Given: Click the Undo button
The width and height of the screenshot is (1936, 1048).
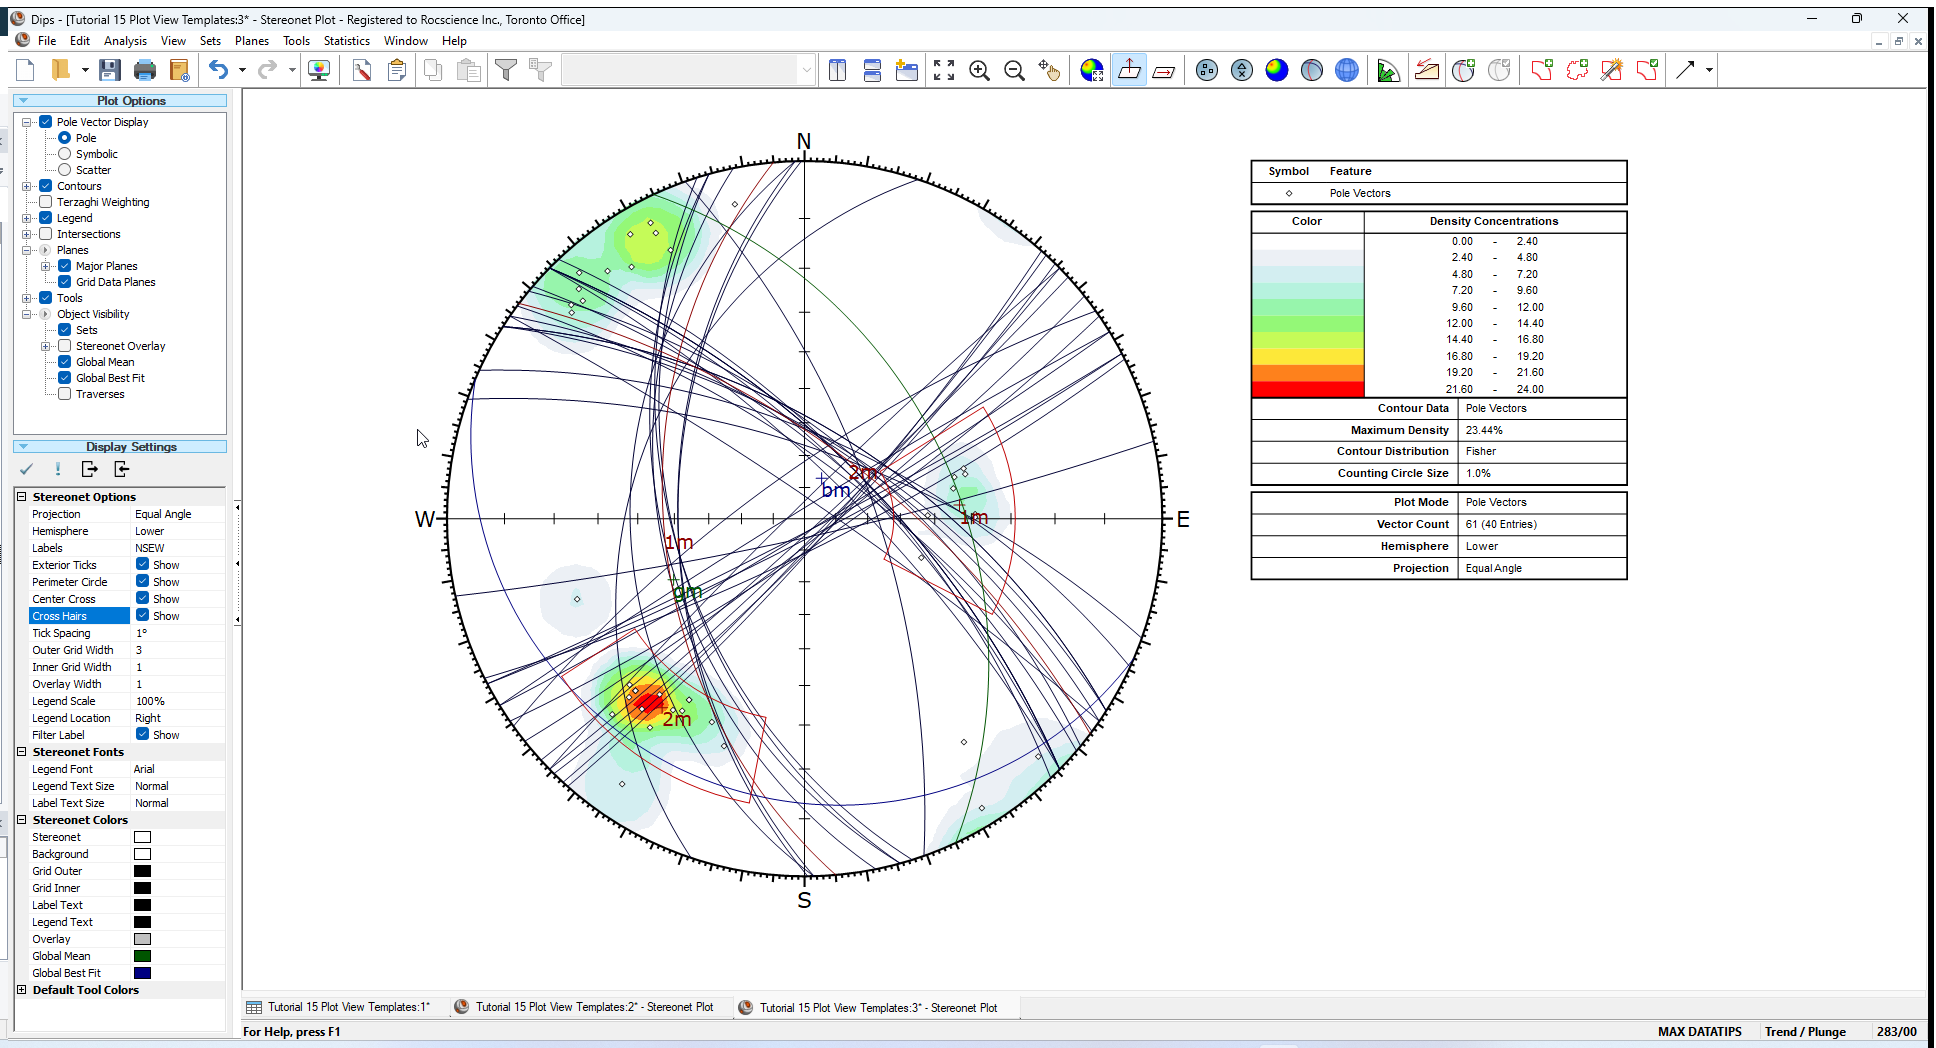Looking at the screenshot, I should [x=219, y=69].
